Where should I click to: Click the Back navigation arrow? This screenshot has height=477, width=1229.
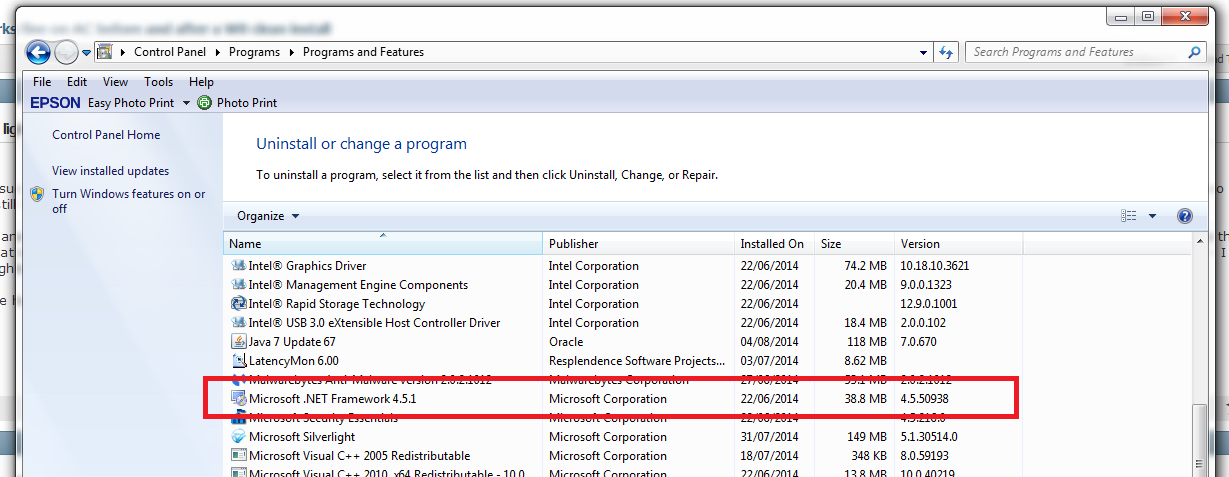click(x=39, y=52)
